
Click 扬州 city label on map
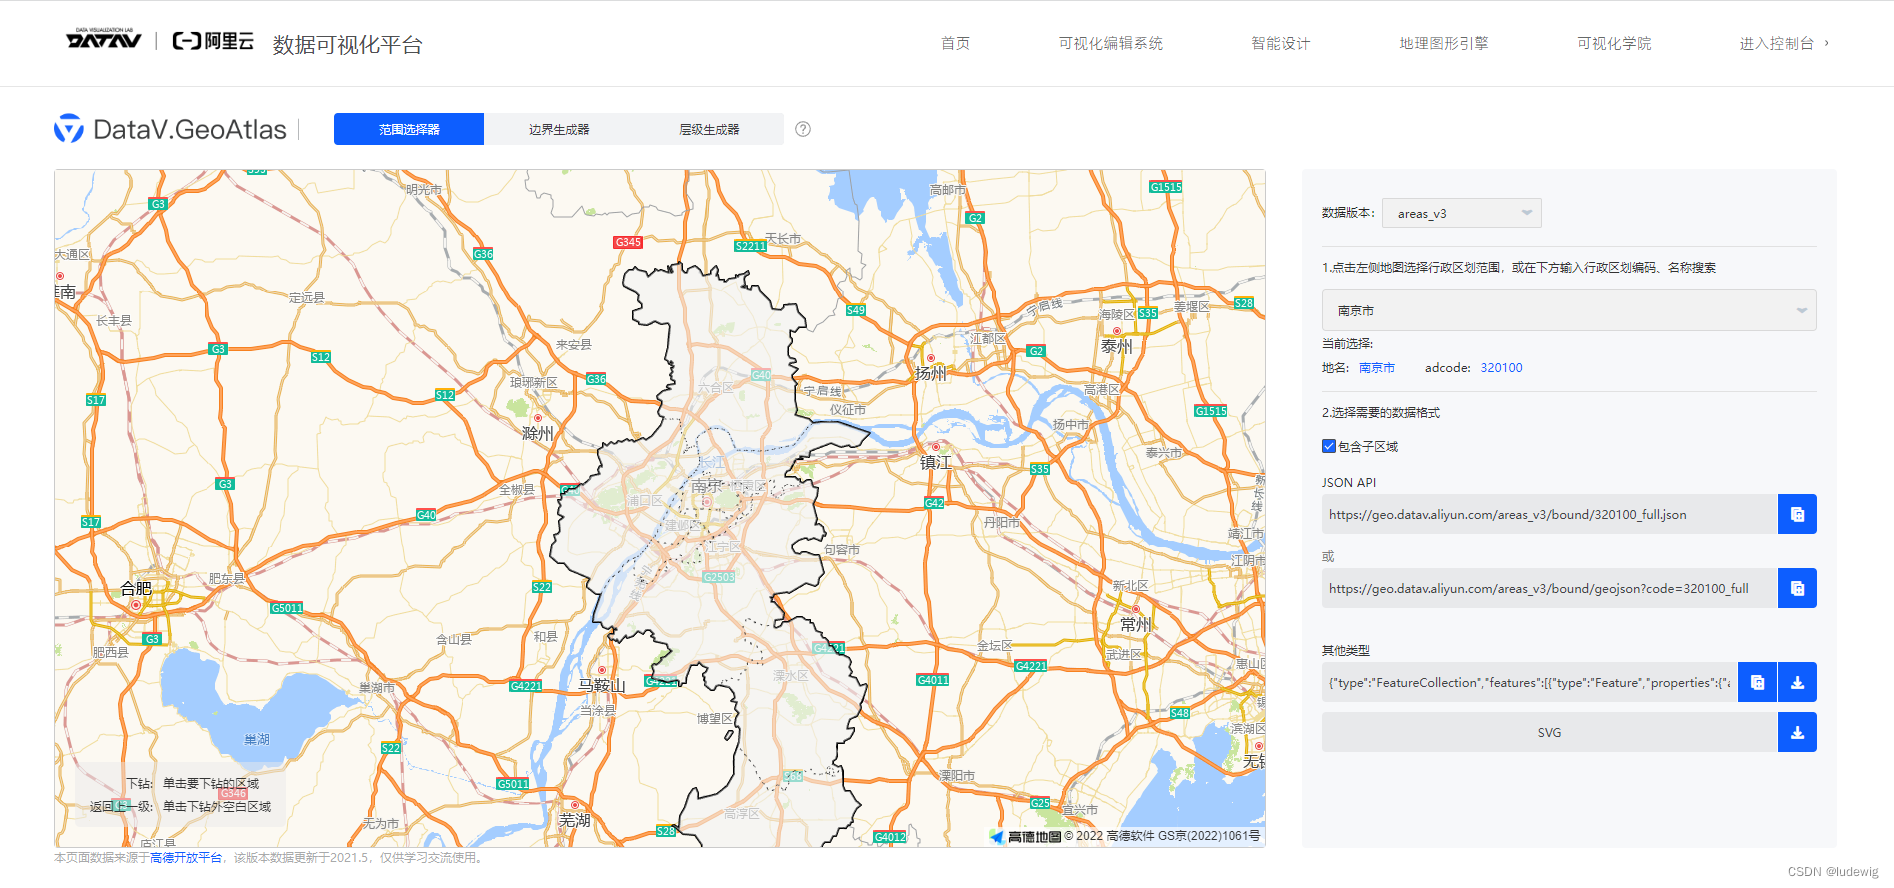(930, 373)
